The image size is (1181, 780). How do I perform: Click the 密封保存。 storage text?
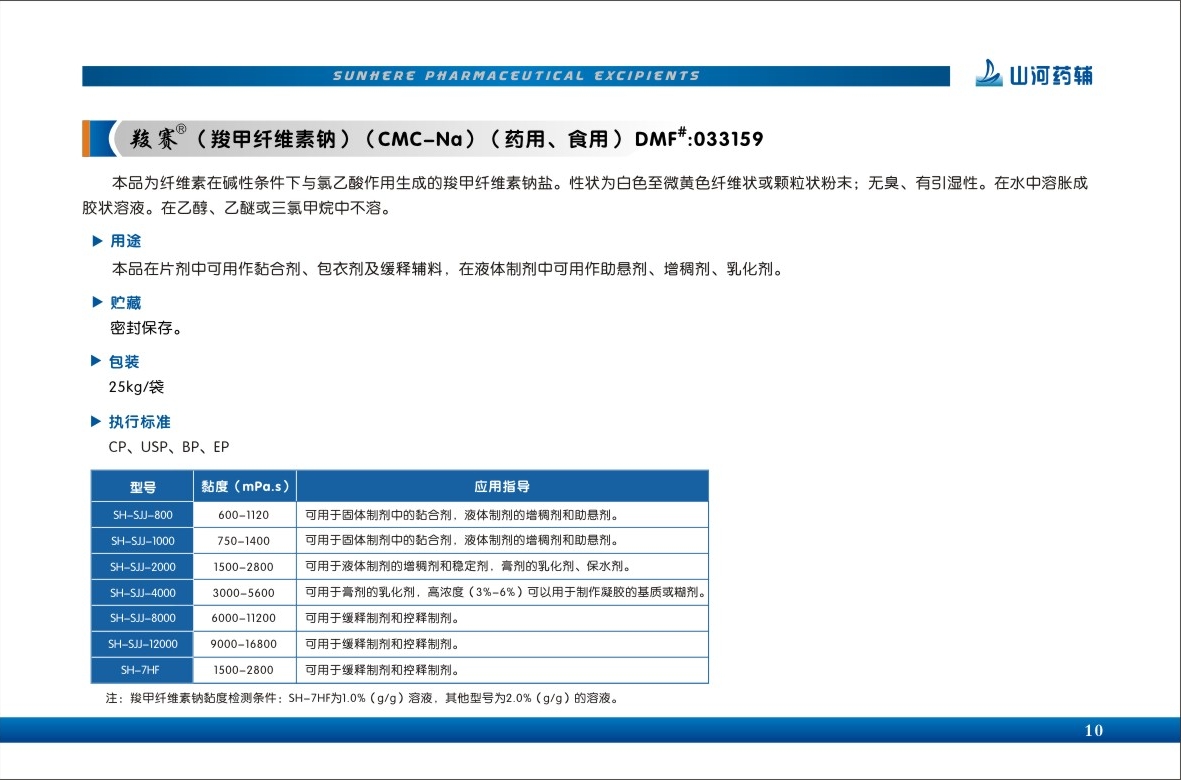click(147, 328)
